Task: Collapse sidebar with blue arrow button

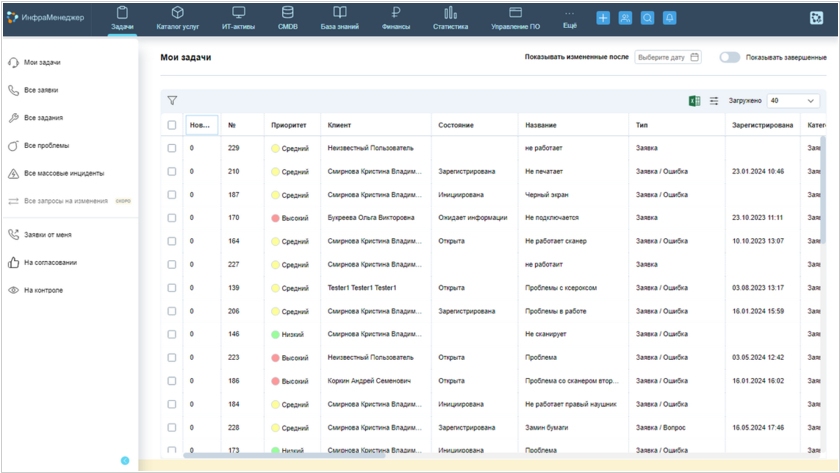Action: [x=125, y=461]
